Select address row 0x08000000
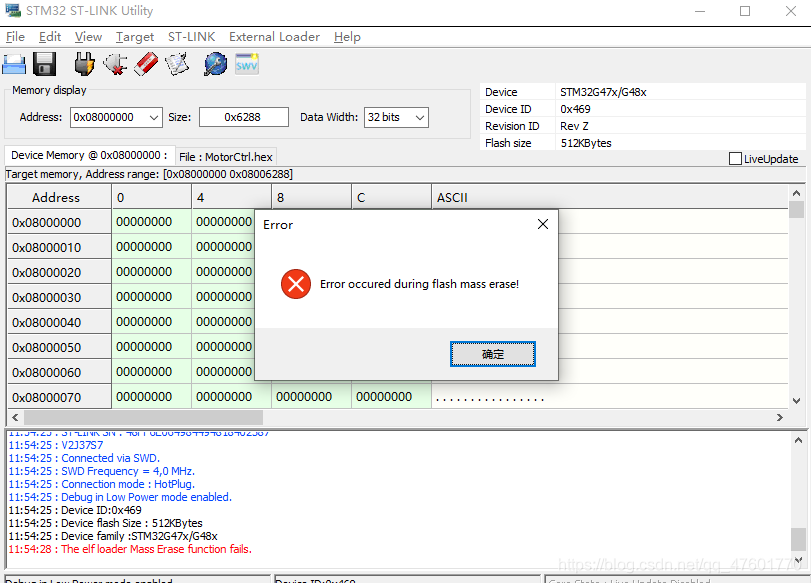The width and height of the screenshot is (811, 583). coord(59,222)
